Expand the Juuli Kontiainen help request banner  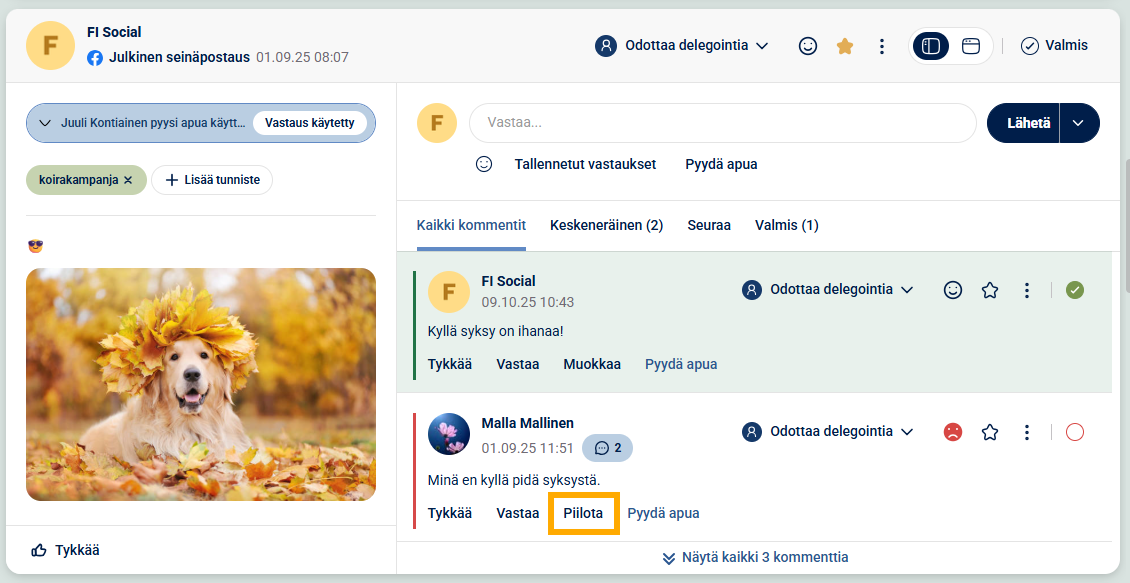[45, 123]
